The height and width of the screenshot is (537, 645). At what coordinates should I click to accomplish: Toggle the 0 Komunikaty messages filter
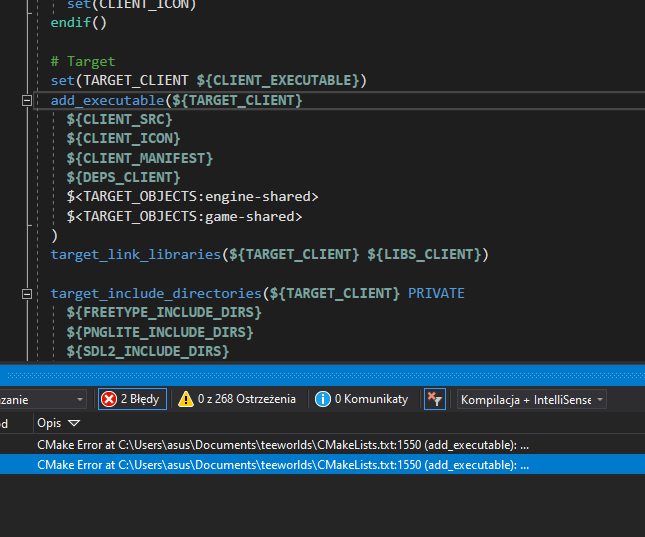coord(362,399)
